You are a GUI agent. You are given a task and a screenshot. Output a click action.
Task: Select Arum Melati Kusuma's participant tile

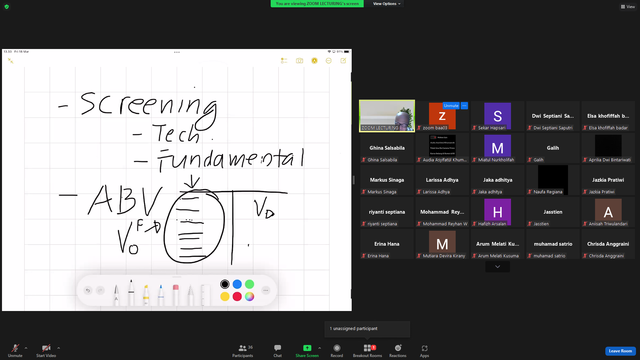click(x=498, y=244)
